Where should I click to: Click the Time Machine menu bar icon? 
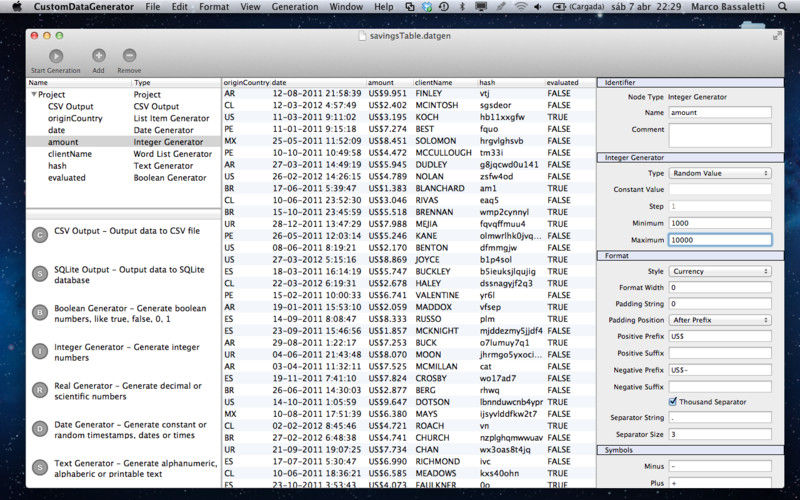[444, 7]
